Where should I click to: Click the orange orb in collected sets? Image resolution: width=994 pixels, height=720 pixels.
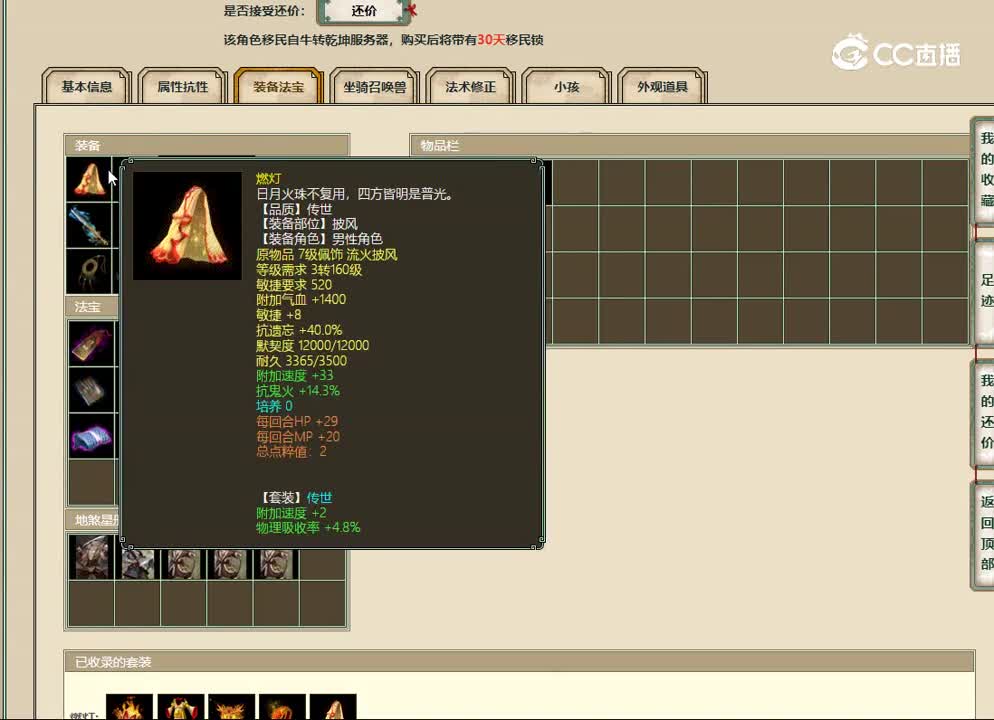[x=282, y=707]
